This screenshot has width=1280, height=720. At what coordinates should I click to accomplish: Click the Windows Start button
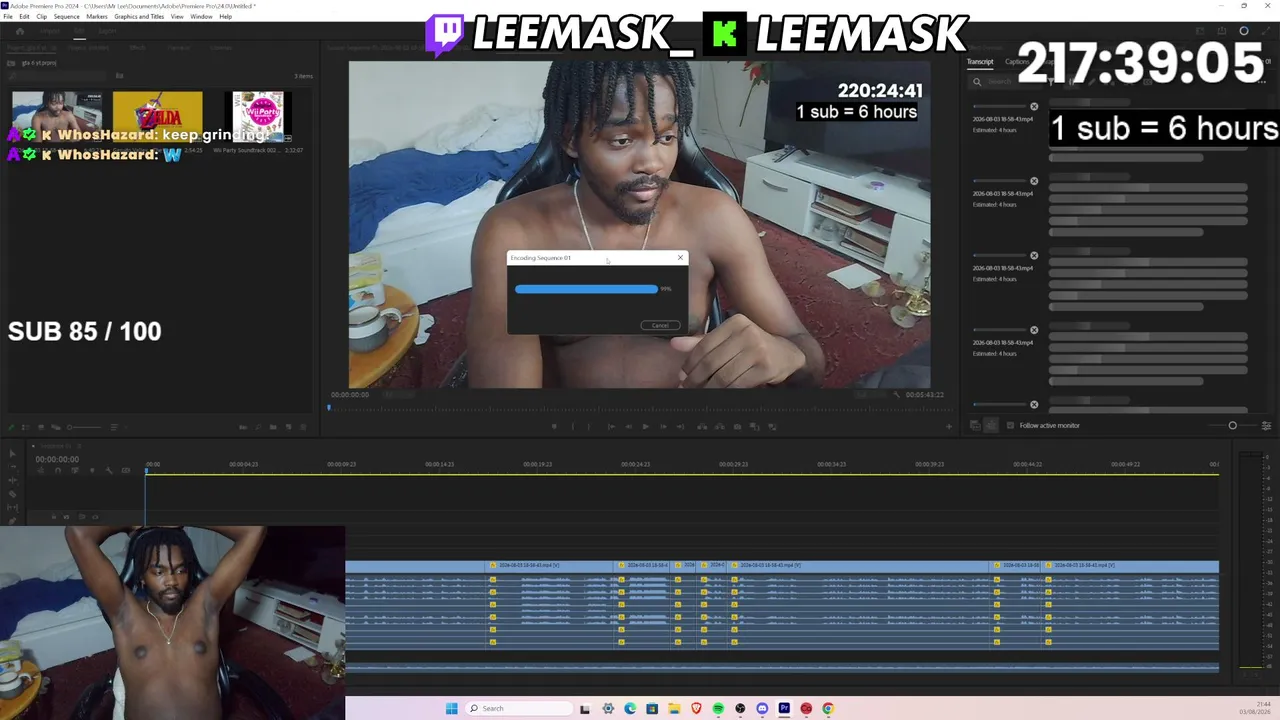tap(451, 709)
